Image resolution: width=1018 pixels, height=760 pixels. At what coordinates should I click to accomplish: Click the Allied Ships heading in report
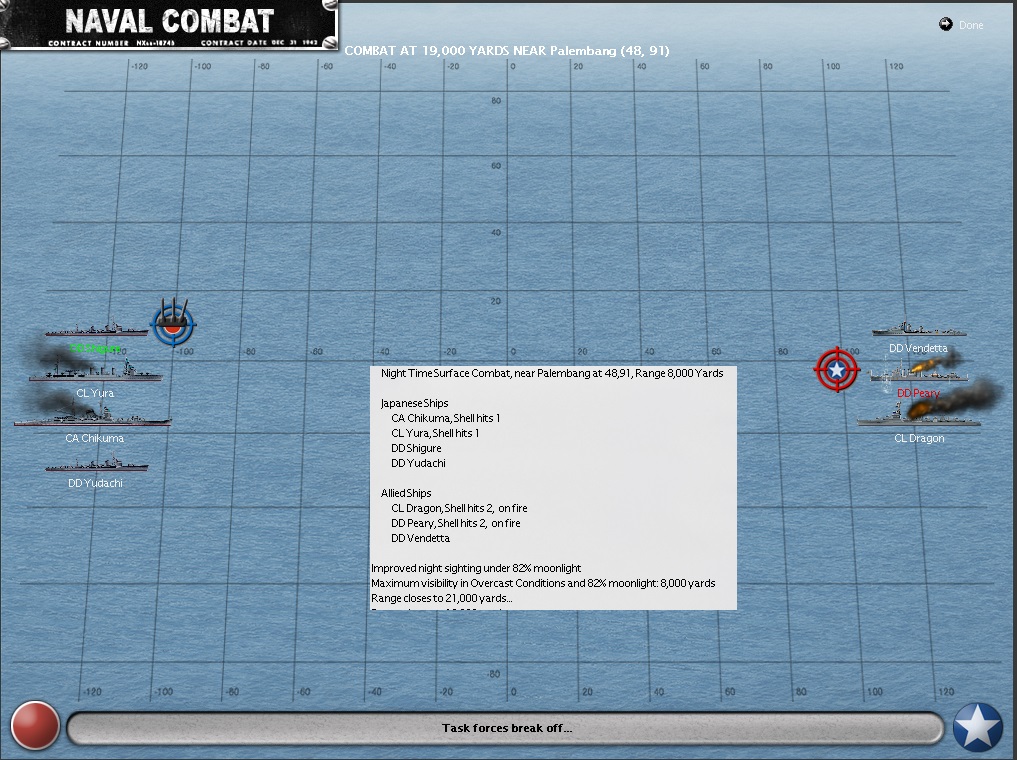pos(406,493)
